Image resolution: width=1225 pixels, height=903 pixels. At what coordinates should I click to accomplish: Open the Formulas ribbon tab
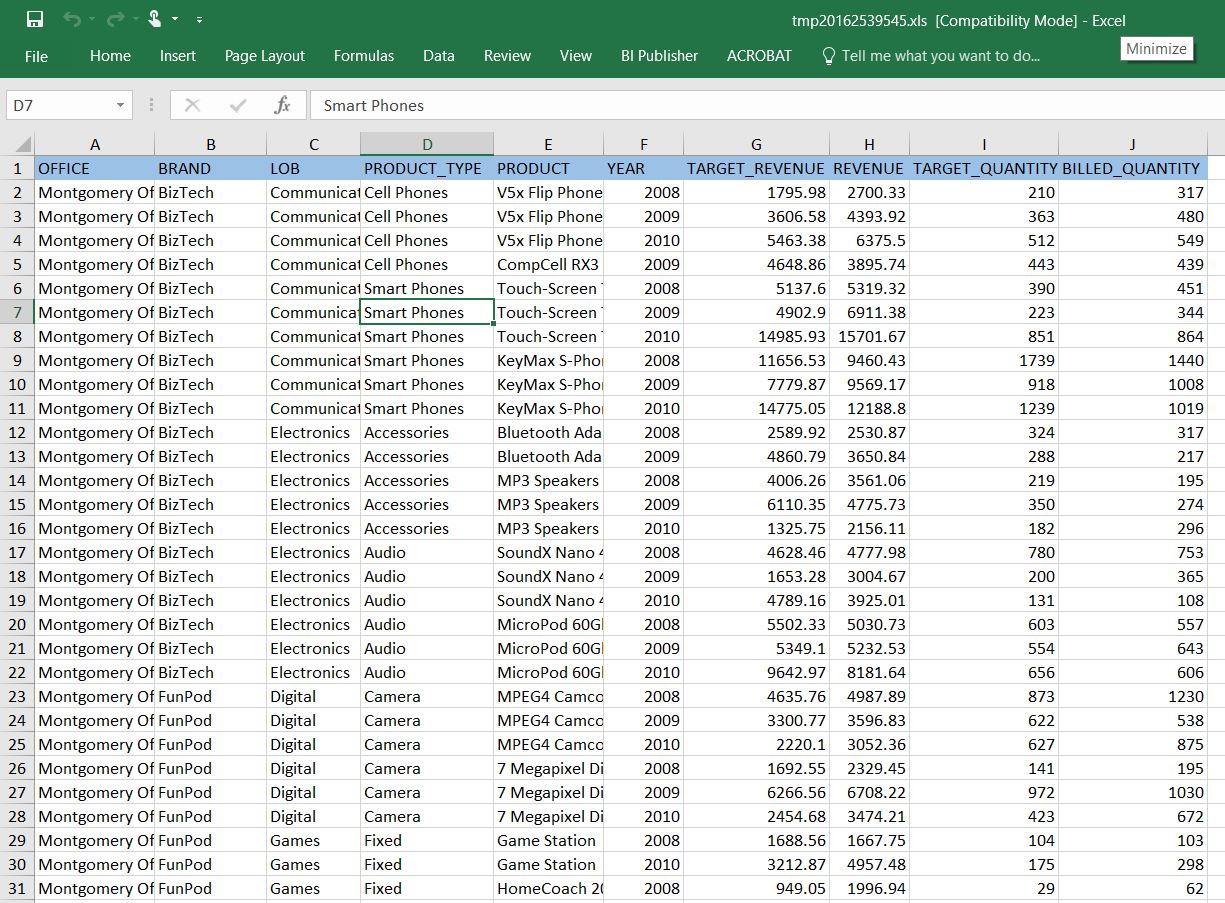click(x=363, y=56)
